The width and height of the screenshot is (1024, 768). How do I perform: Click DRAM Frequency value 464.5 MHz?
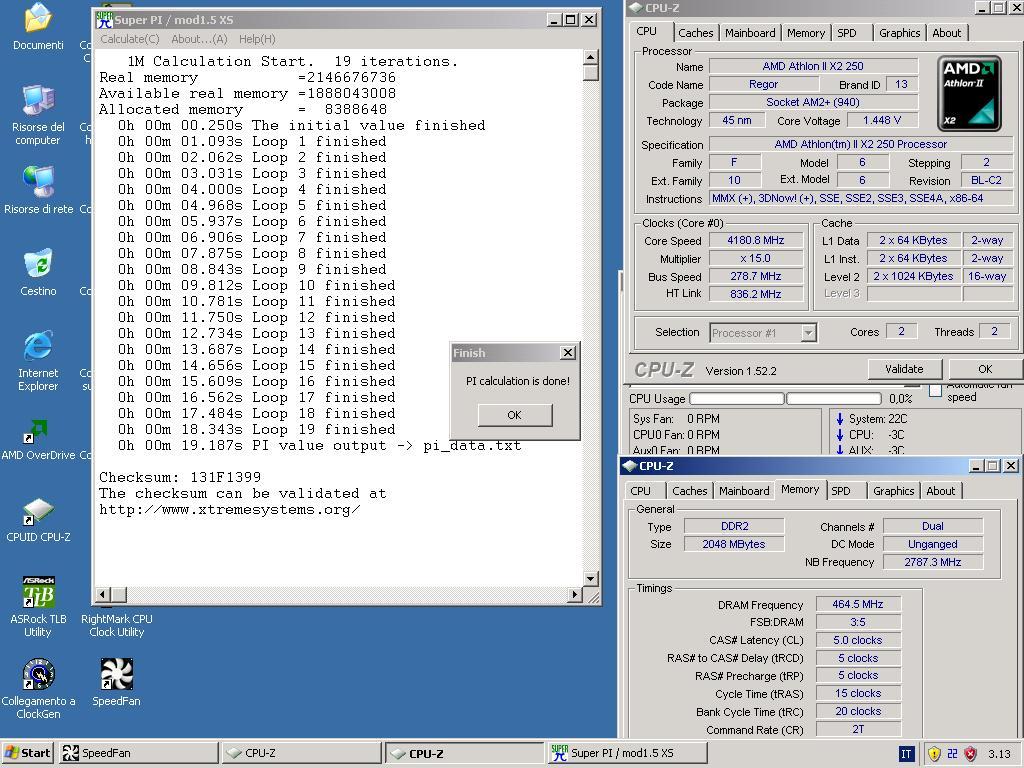tap(858, 604)
